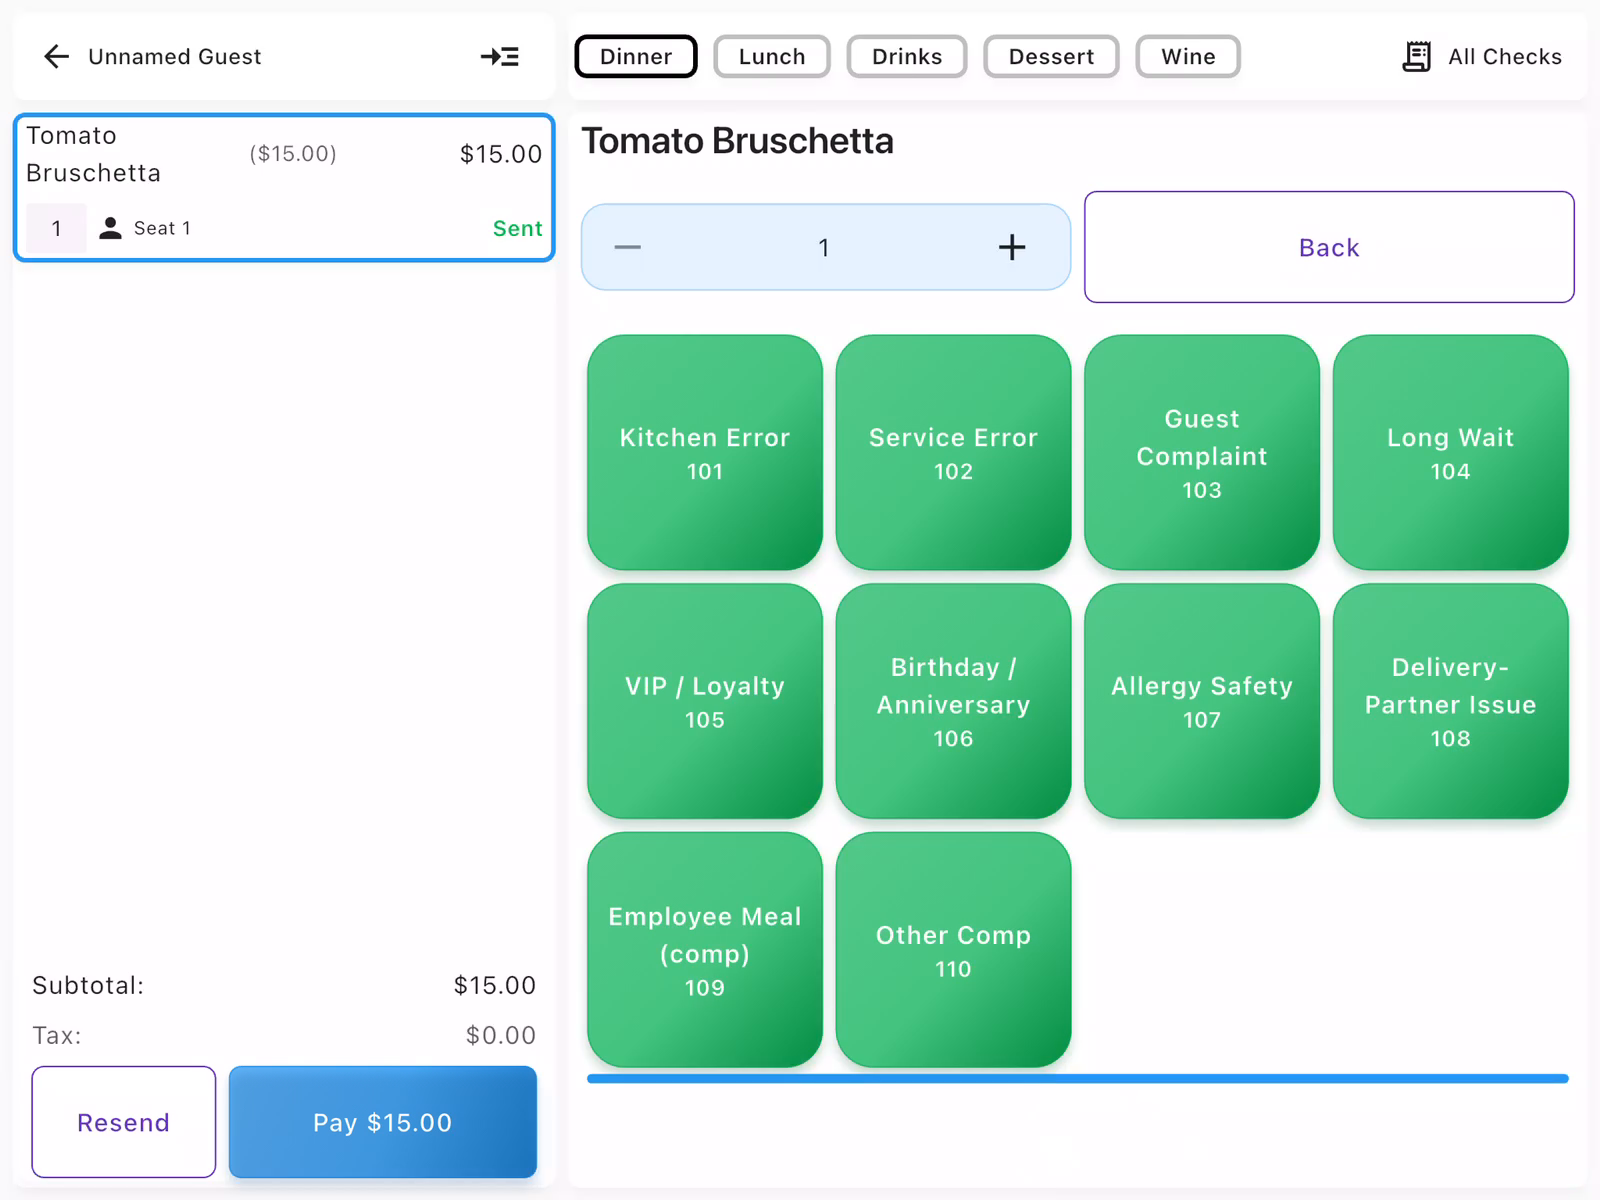
Task: Switch to the Lunch menu tab
Action: pyautogui.click(x=771, y=57)
